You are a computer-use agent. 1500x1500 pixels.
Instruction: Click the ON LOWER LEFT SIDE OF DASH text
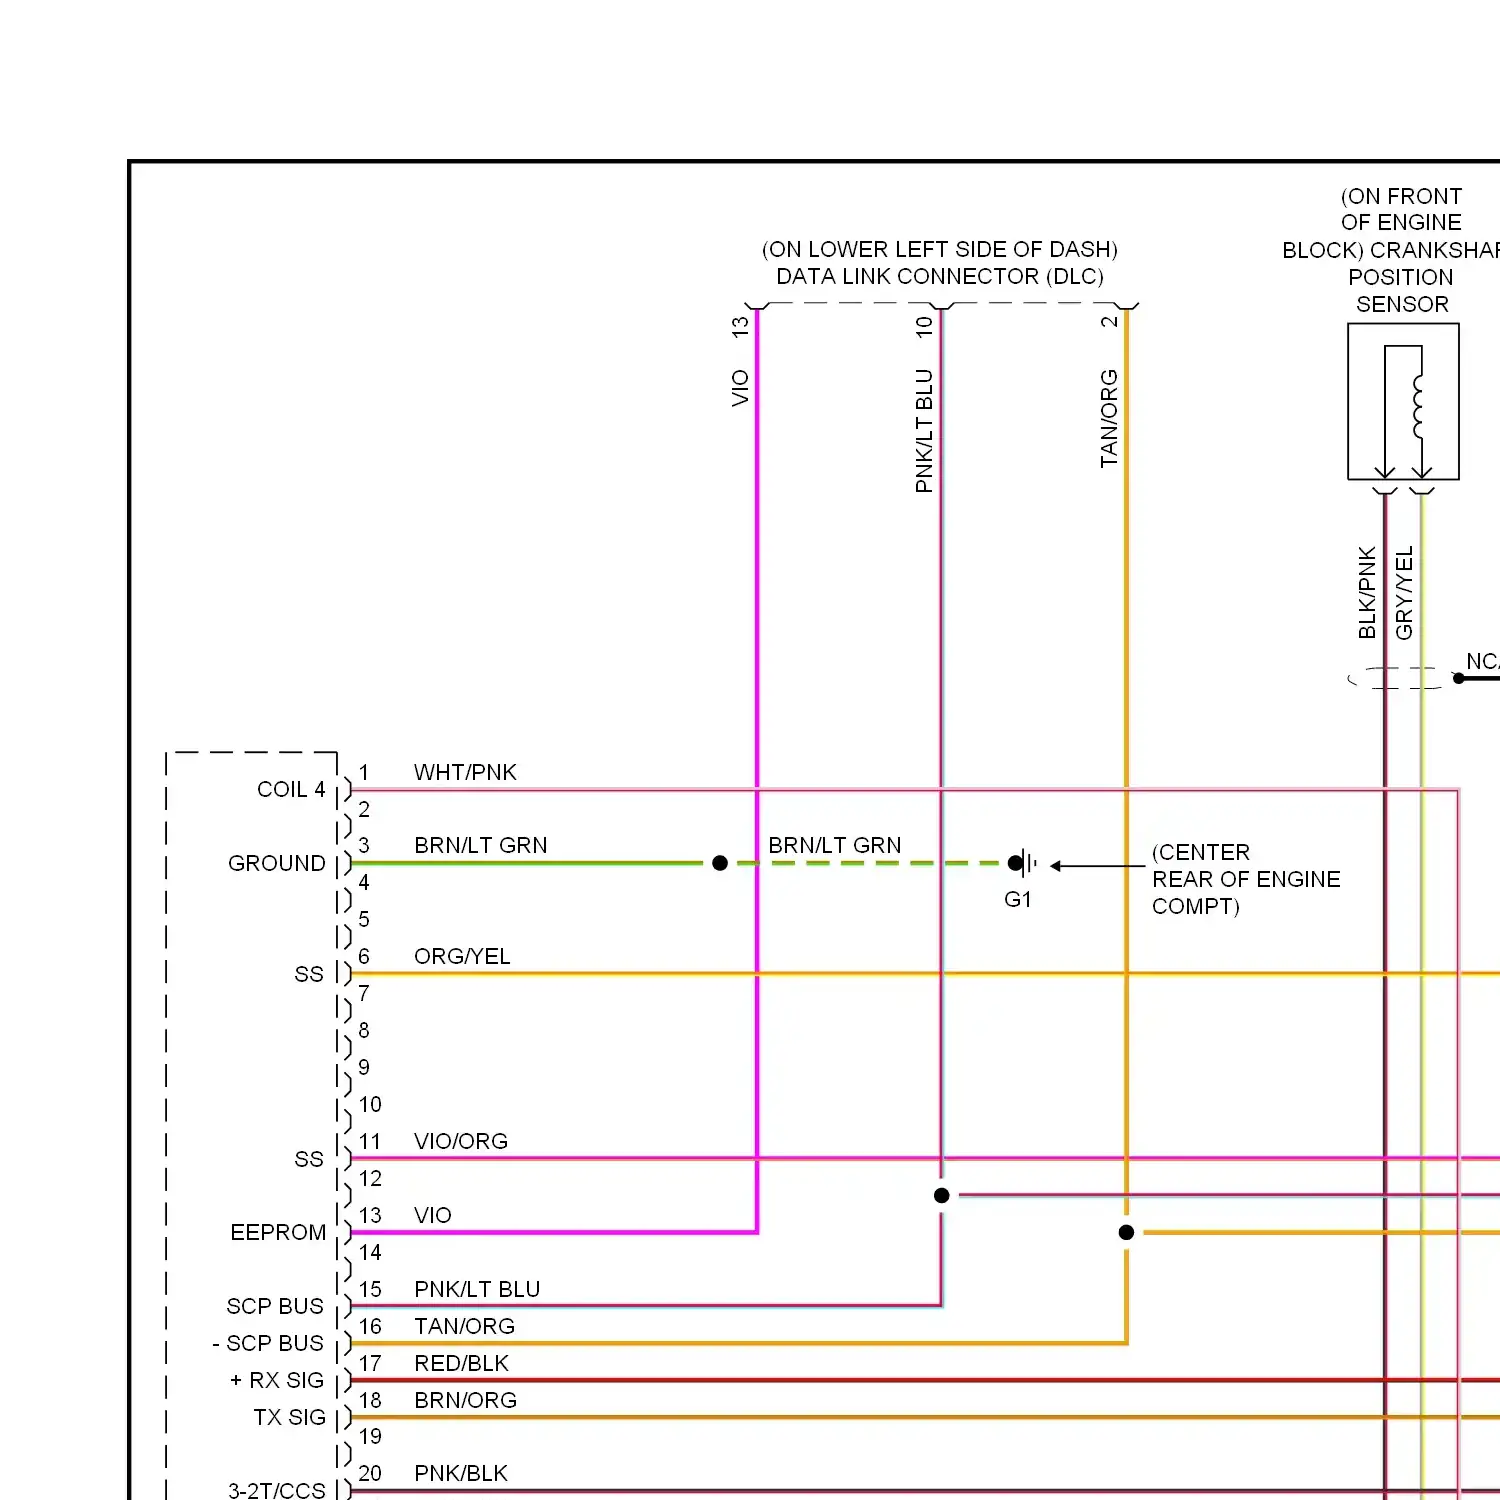tap(940, 249)
